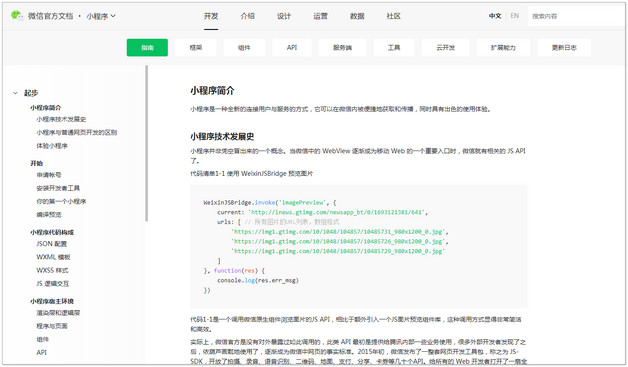Open 你的第一个小程序 sidebar link
628x367 pixels.
click(x=61, y=202)
